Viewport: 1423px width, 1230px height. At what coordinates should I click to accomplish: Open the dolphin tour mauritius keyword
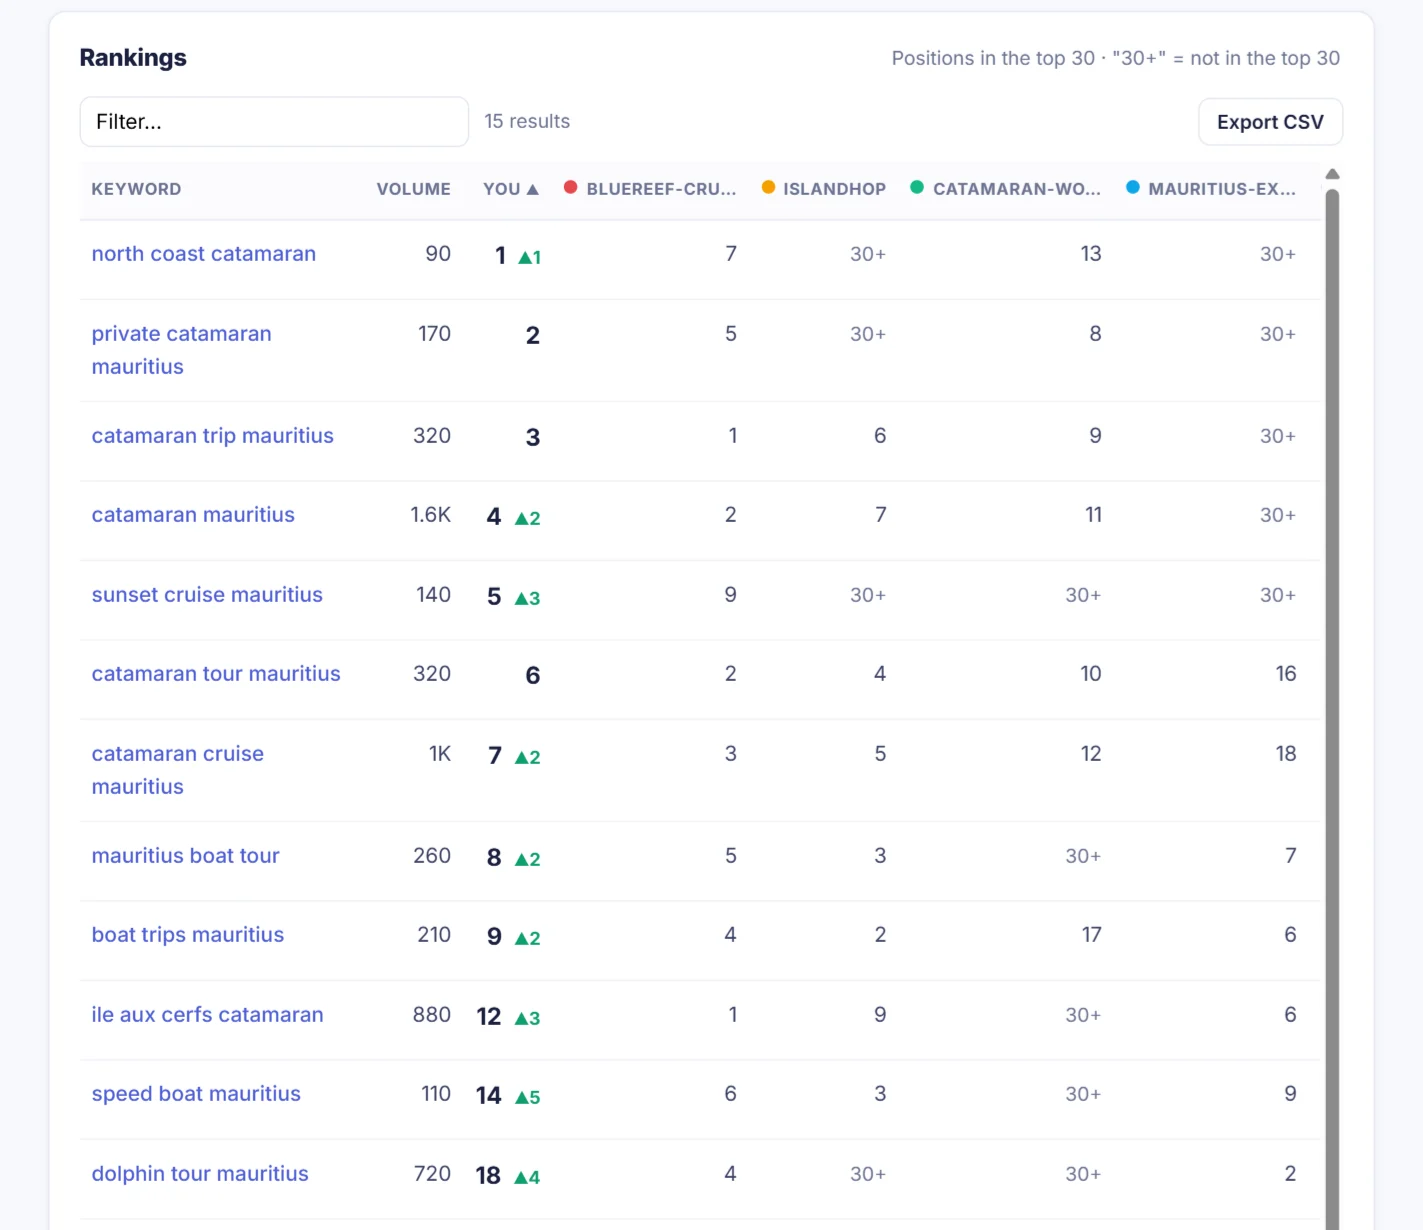coord(200,1174)
